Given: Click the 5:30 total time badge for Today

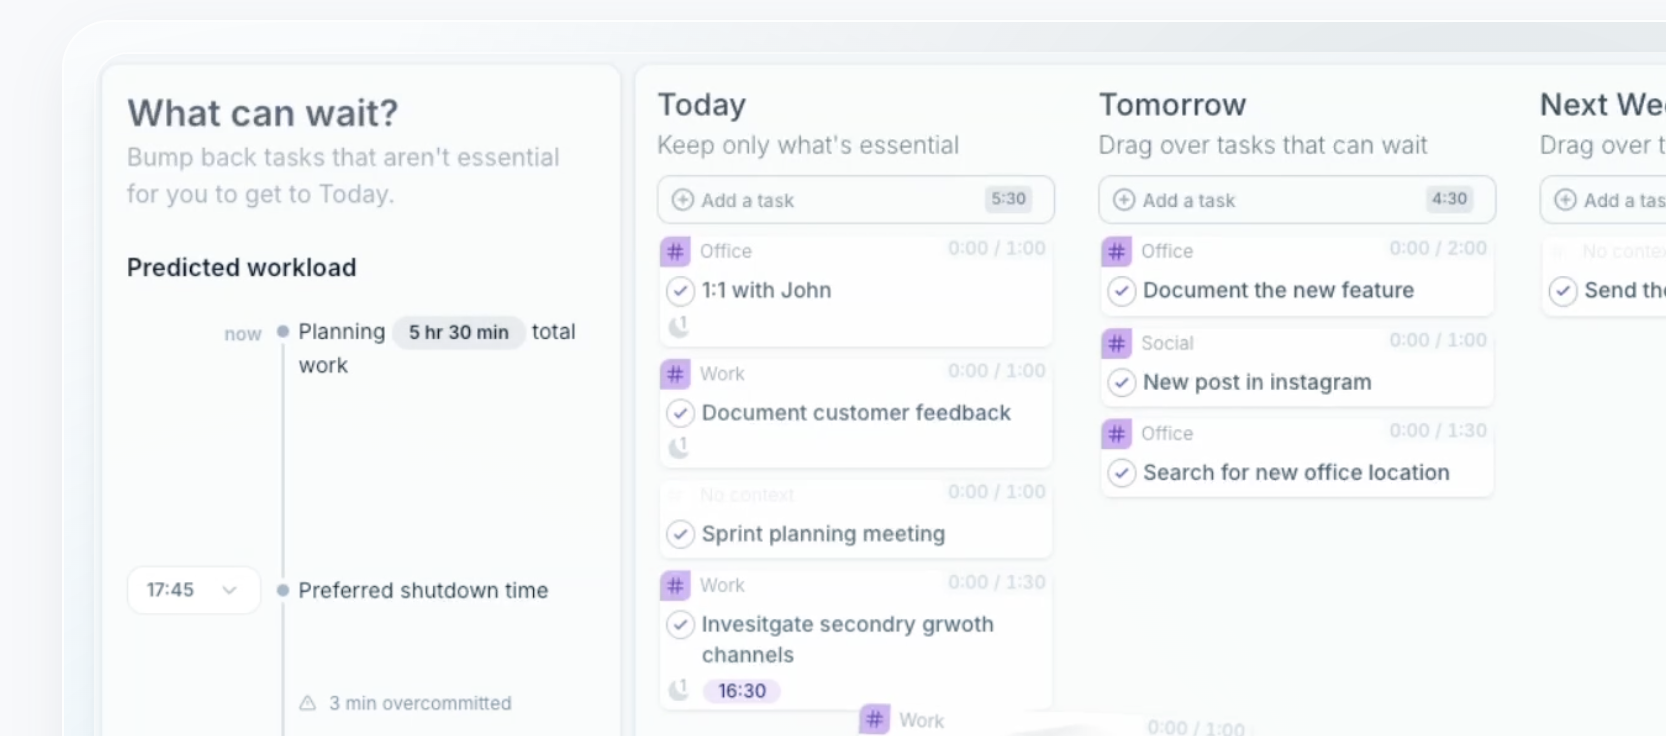Looking at the screenshot, I should [x=1008, y=199].
